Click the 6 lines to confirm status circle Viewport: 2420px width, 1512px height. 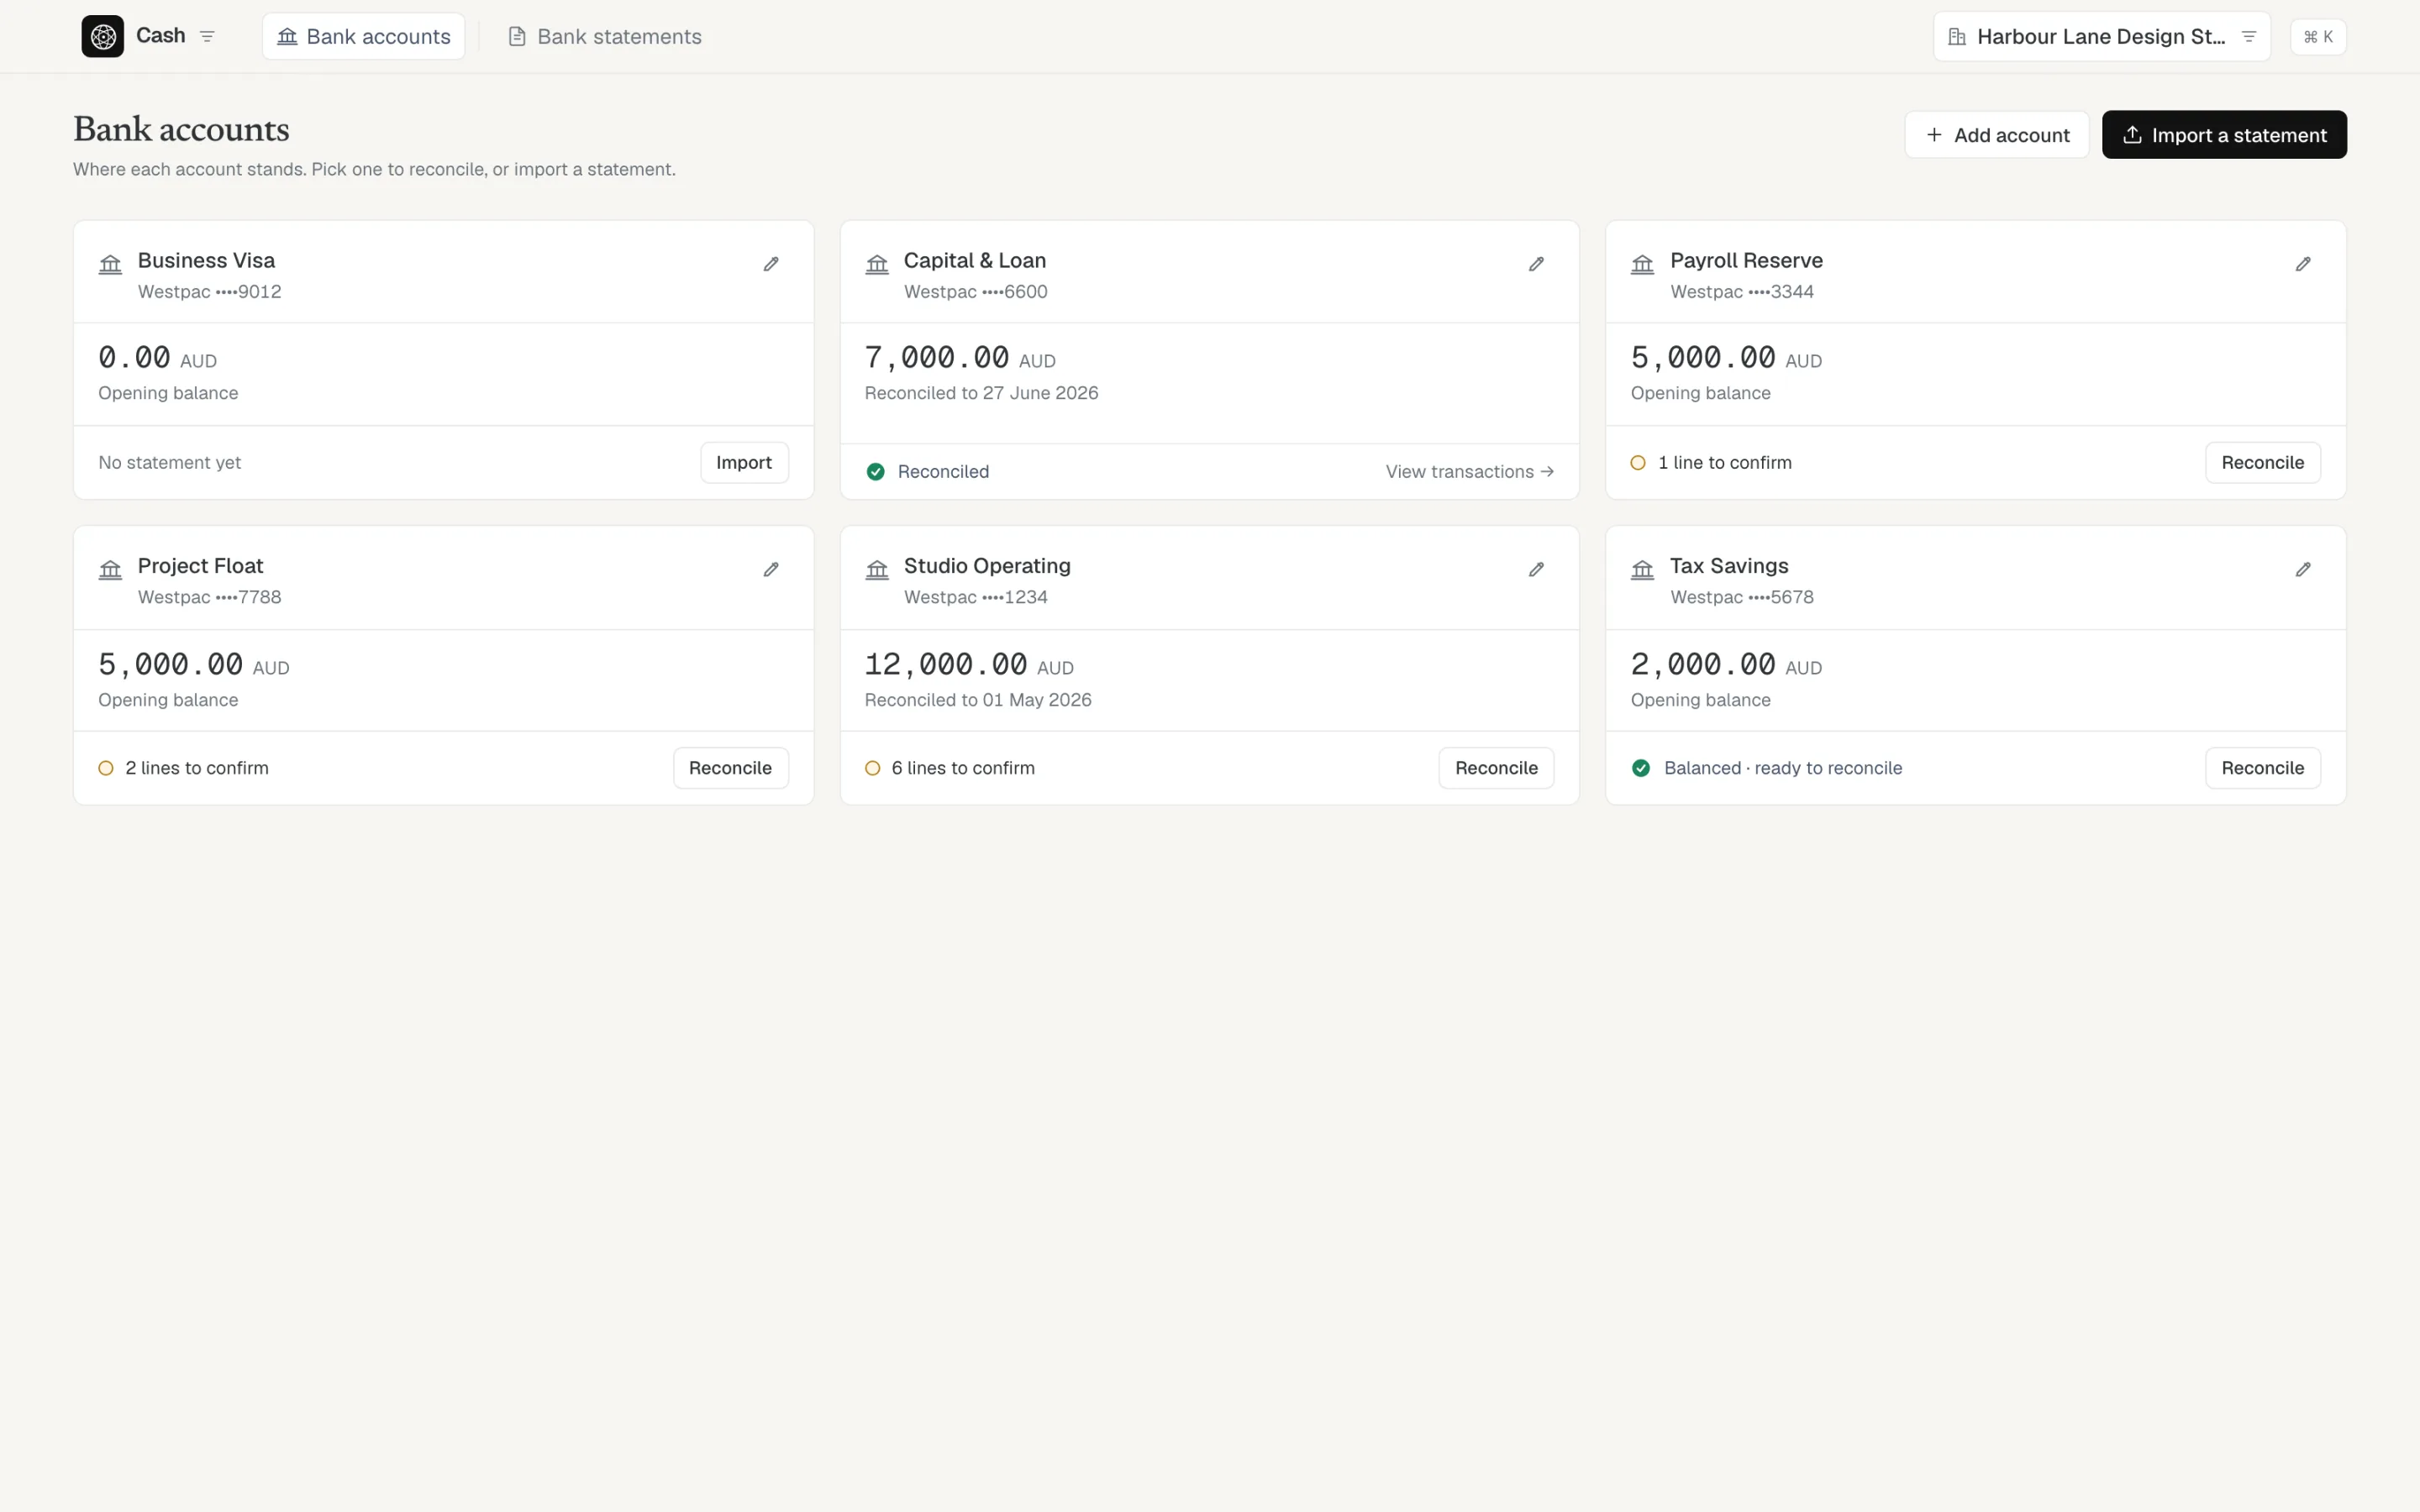click(x=872, y=768)
